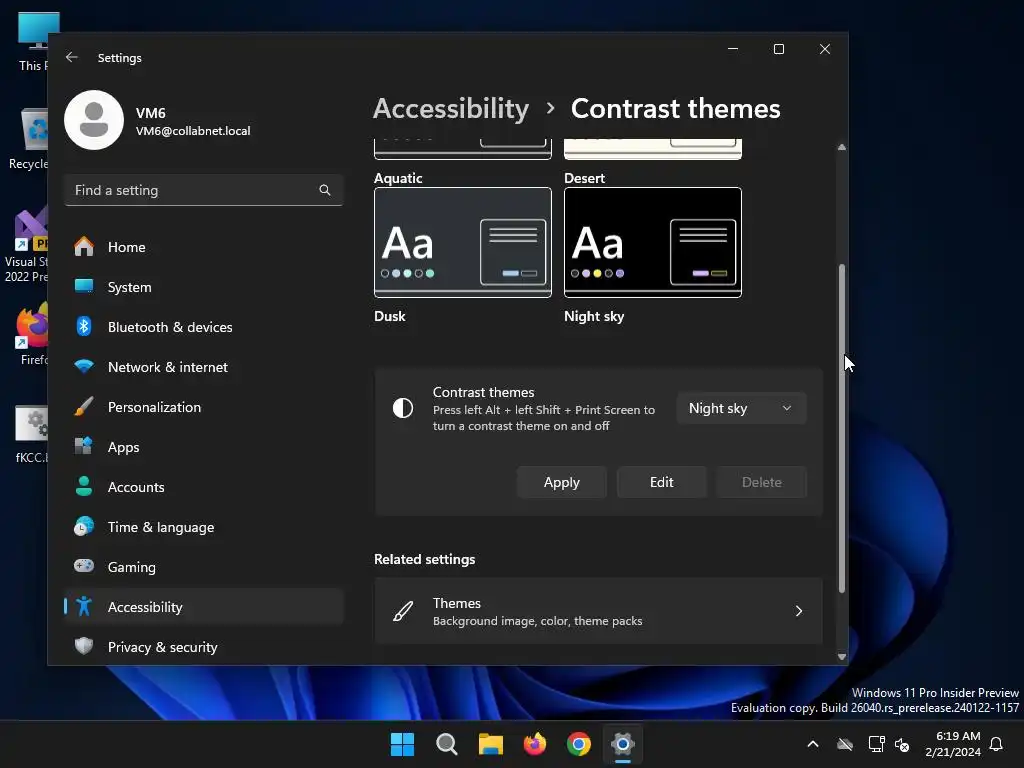This screenshot has width=1024, height=768.
Task: Select the Night sky theme preview
Action: (653, 242)
